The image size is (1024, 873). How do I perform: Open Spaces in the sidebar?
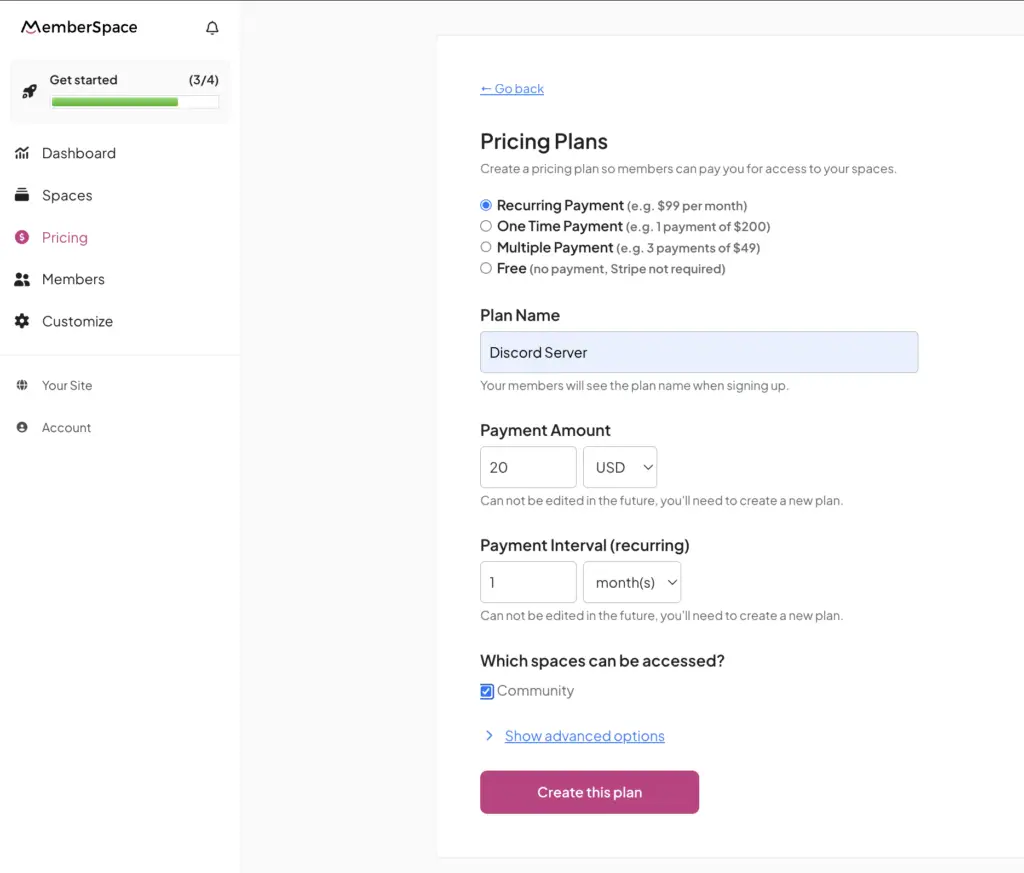pos(67,195)
